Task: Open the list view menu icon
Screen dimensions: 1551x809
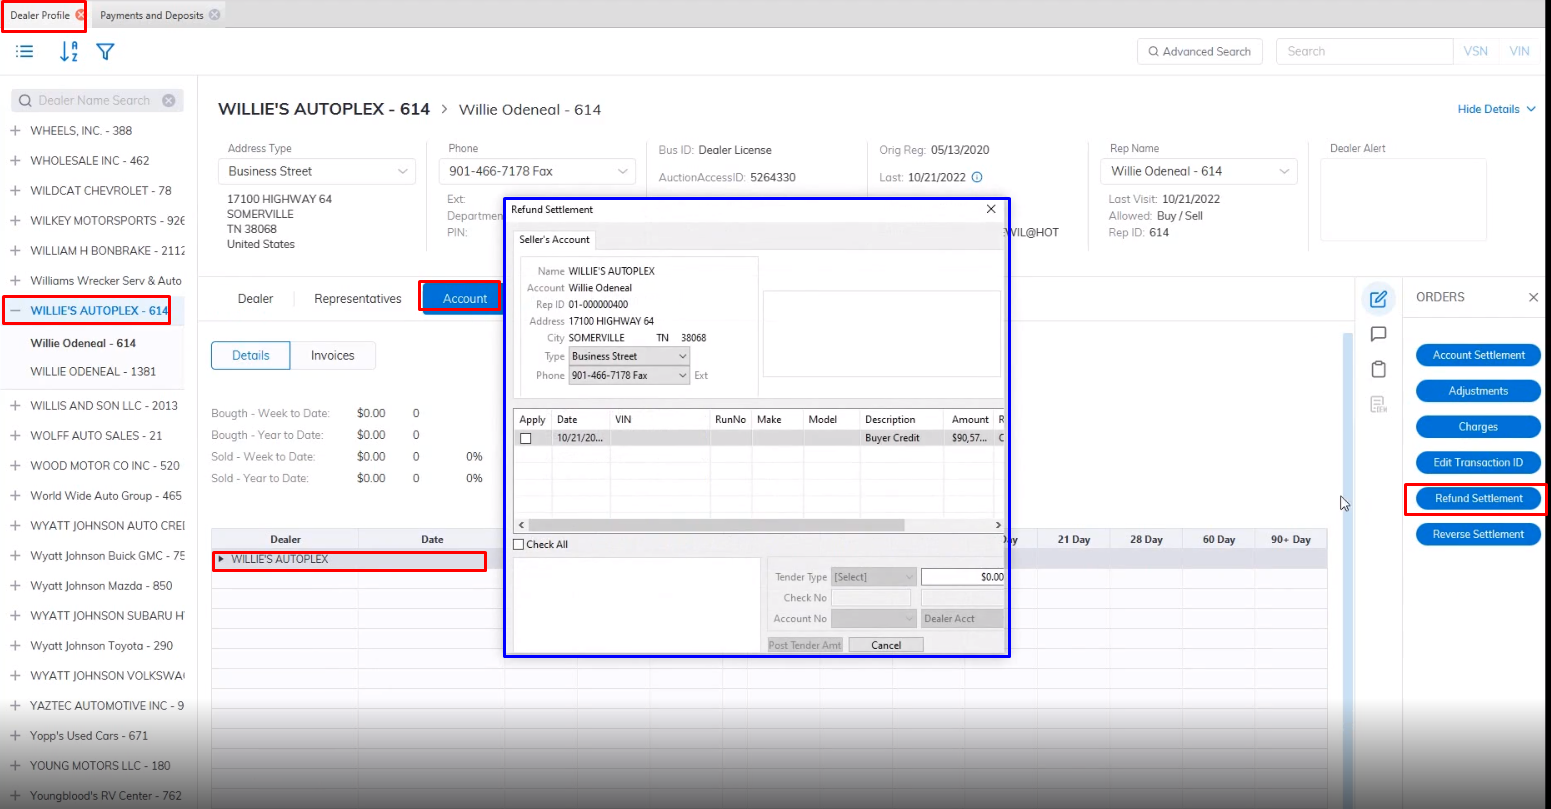Action: [25, 52]
